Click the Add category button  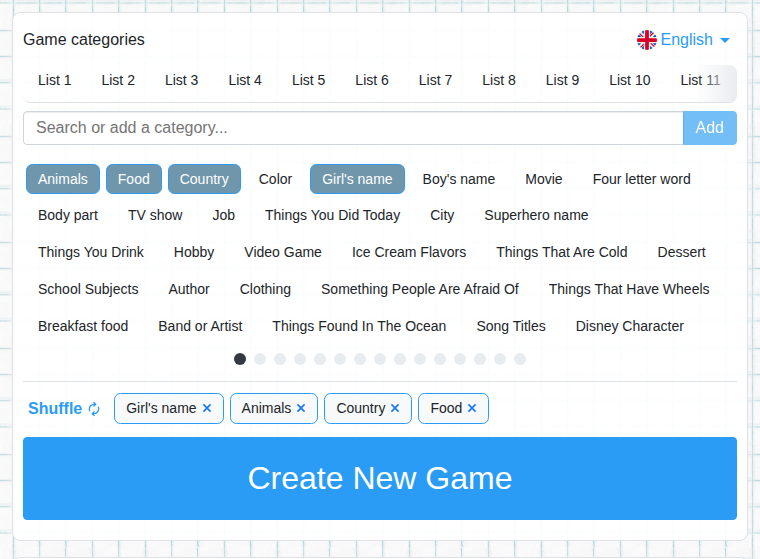point(710,128)
